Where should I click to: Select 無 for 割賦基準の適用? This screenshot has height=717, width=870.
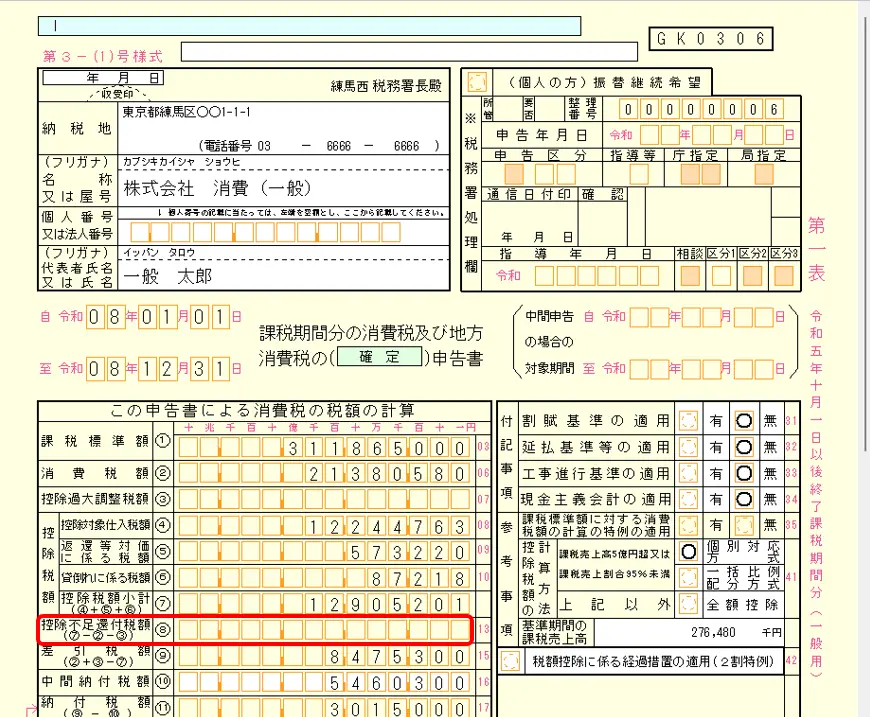click(x=744, y=421)
